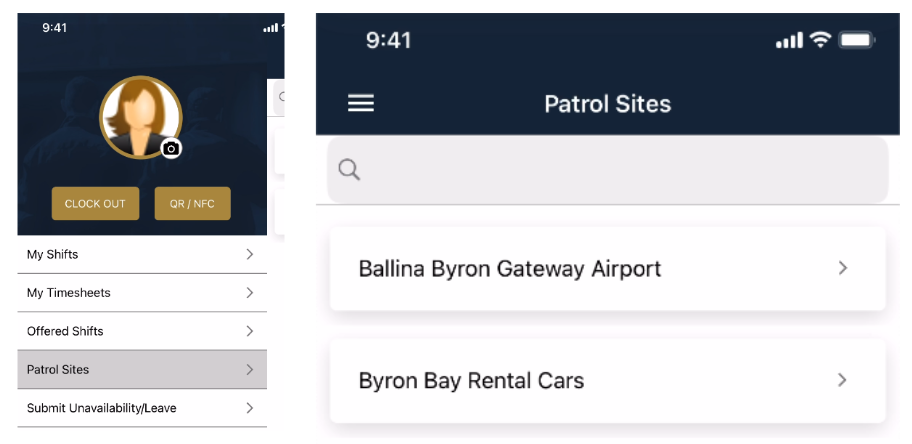This screenshot has width=912, height=444.
Task: Click the search magnifier icon in Patrol Sites
Action: [x=349, y=170]
